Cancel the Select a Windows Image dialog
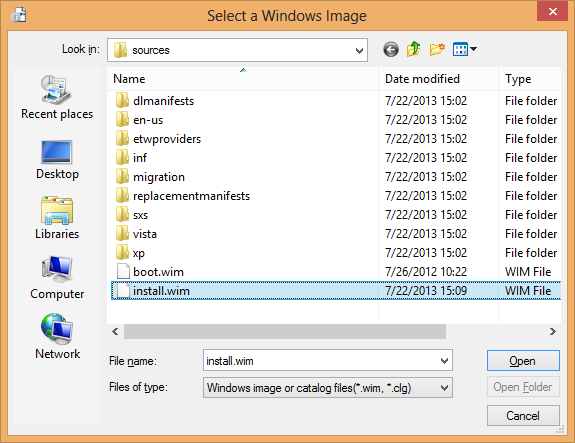The height and width of the screenshot is (443, 575). click(x=523, y=415)
